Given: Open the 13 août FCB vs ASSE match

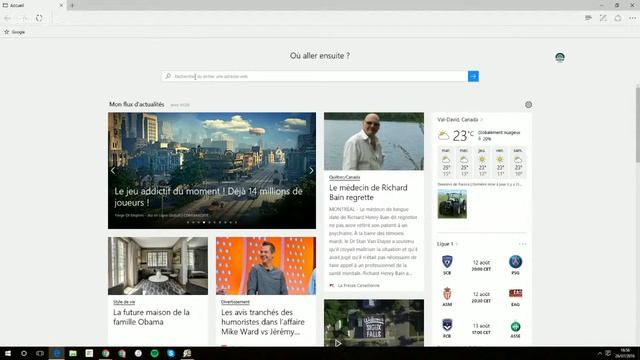Looking at the screenshot, I should click(481, 329).
